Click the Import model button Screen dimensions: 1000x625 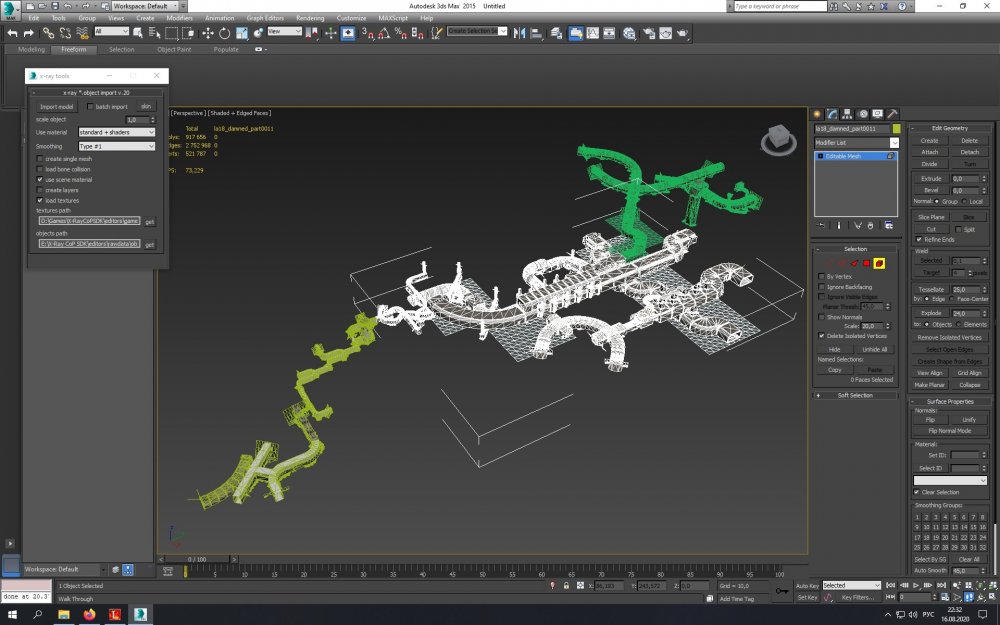57,106
